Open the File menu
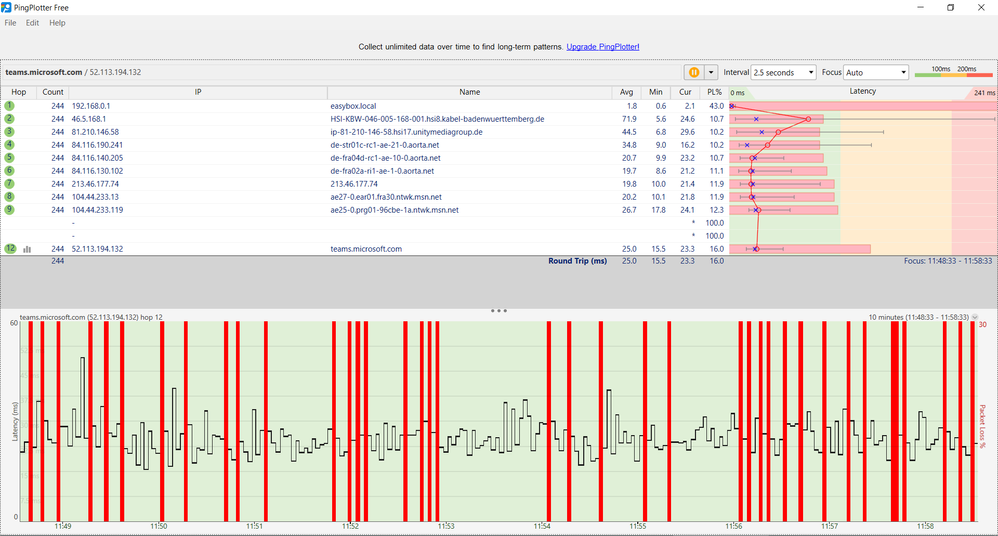The height and width of the screenshot is (536, 998). [10, 23]
